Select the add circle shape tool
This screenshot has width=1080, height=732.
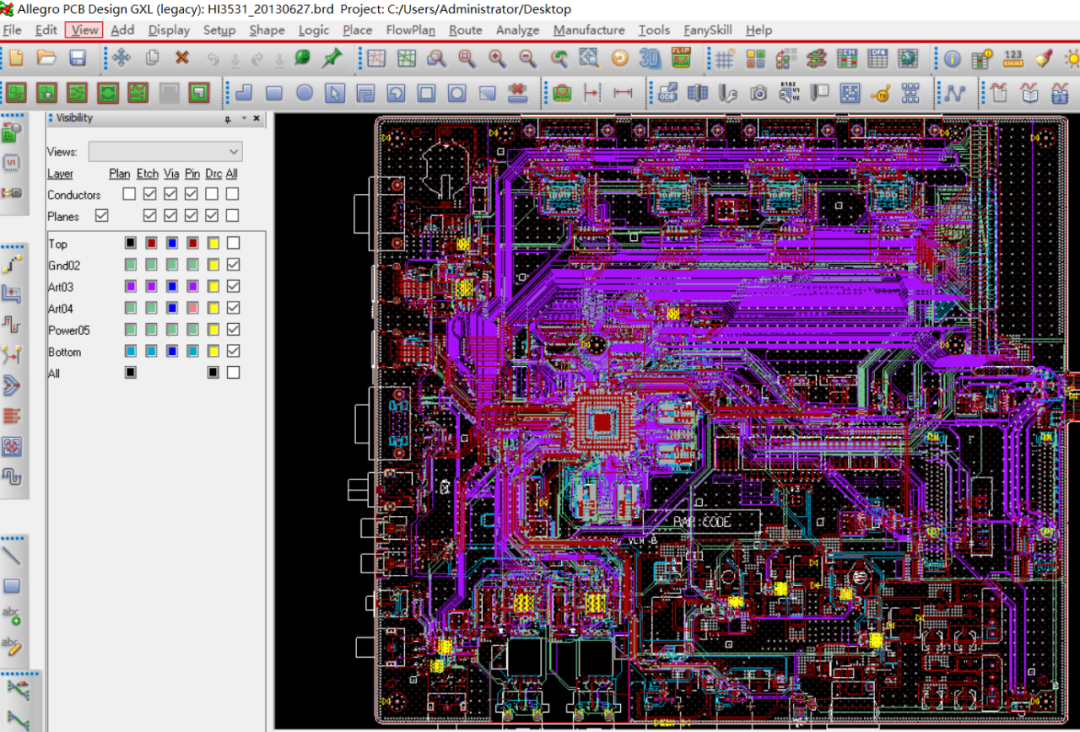pos(304,92)
